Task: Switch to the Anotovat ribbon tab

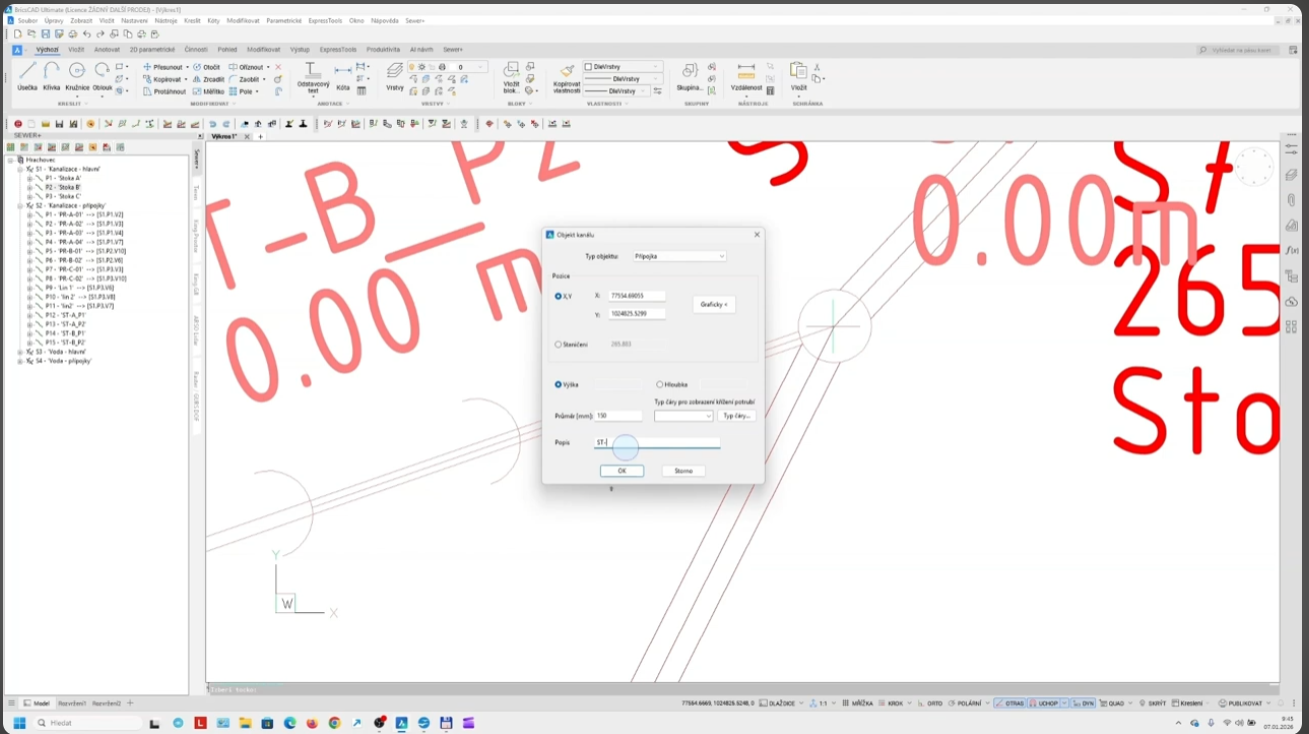Action: coord(107,49)
